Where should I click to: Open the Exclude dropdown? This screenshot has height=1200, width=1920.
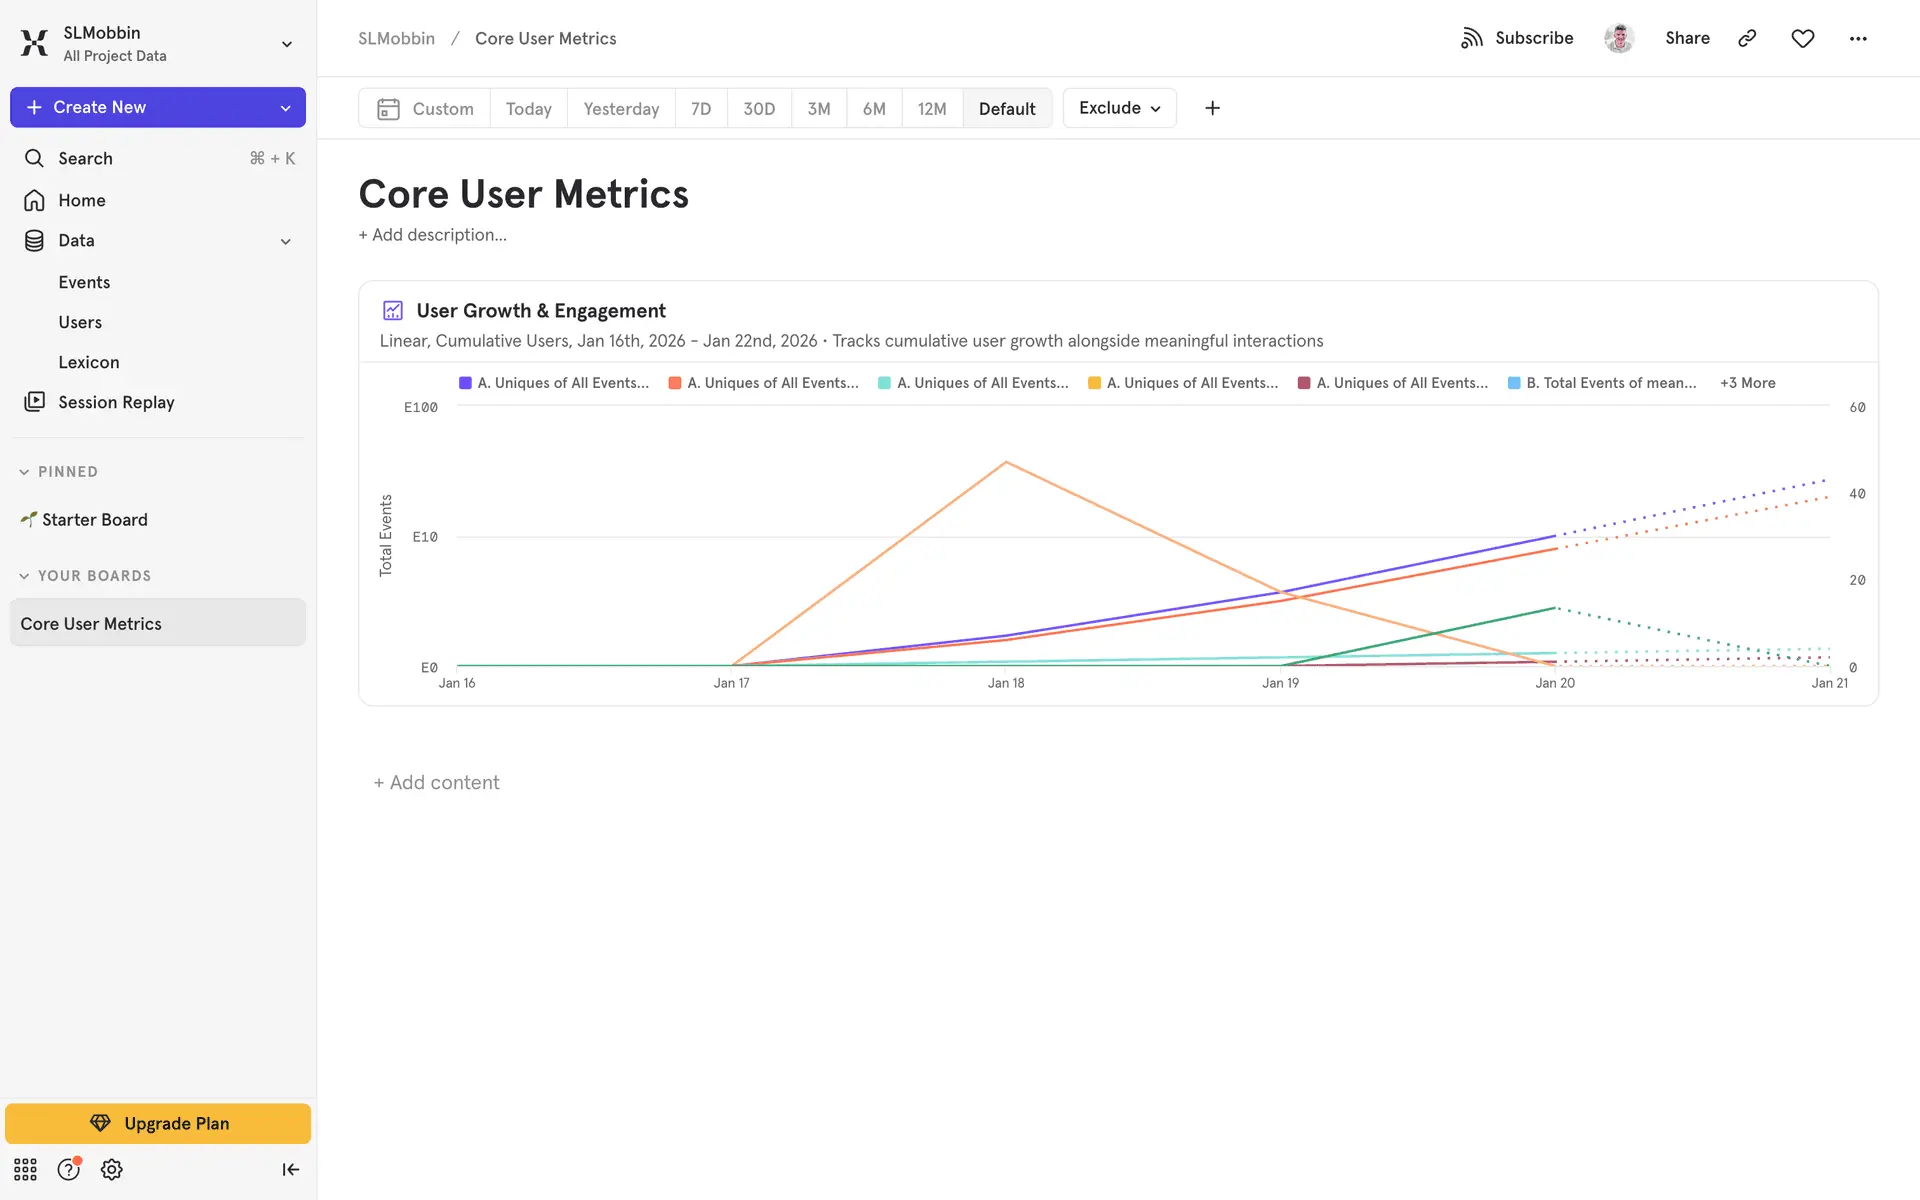(1119, 108)
